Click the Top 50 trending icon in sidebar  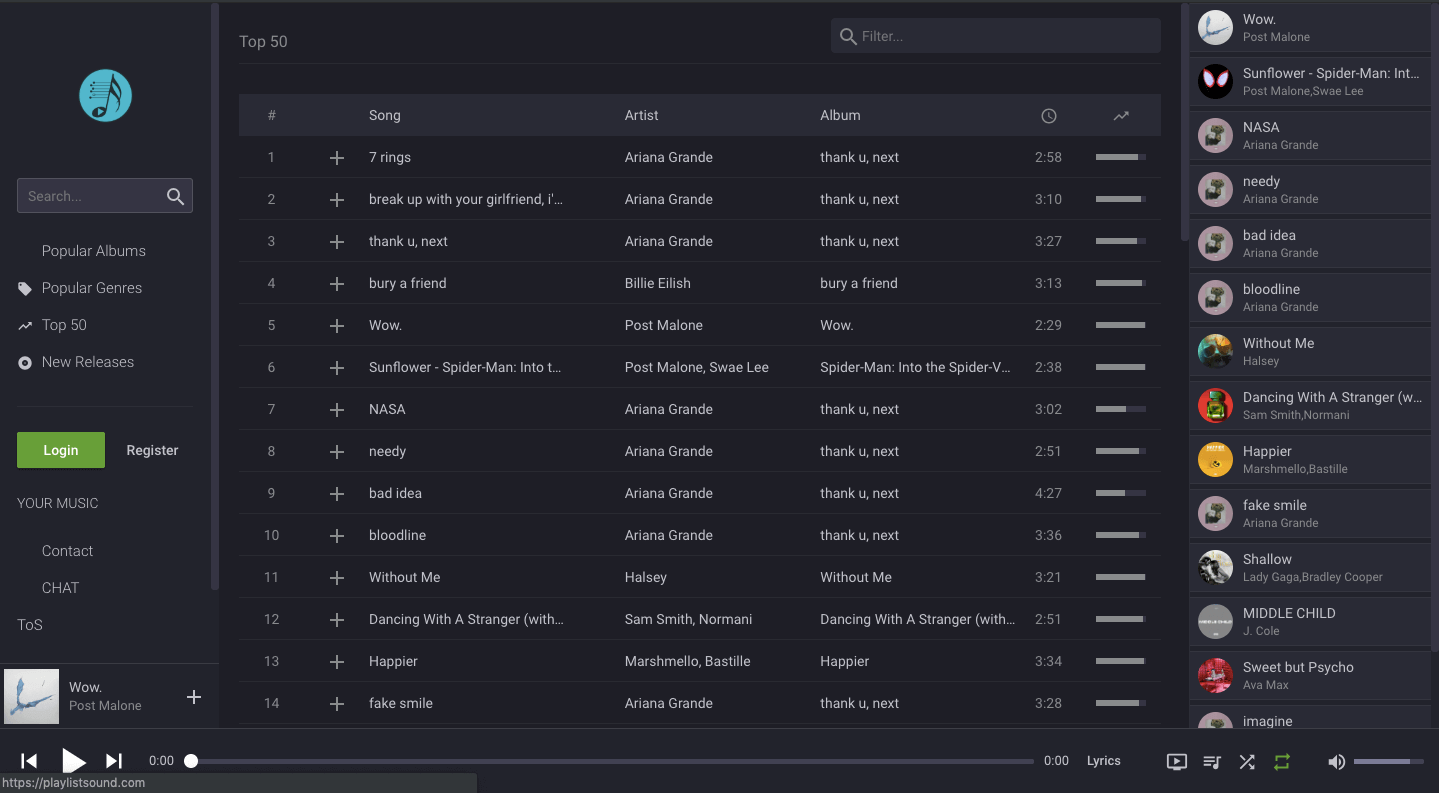click(x=25, y=326)
